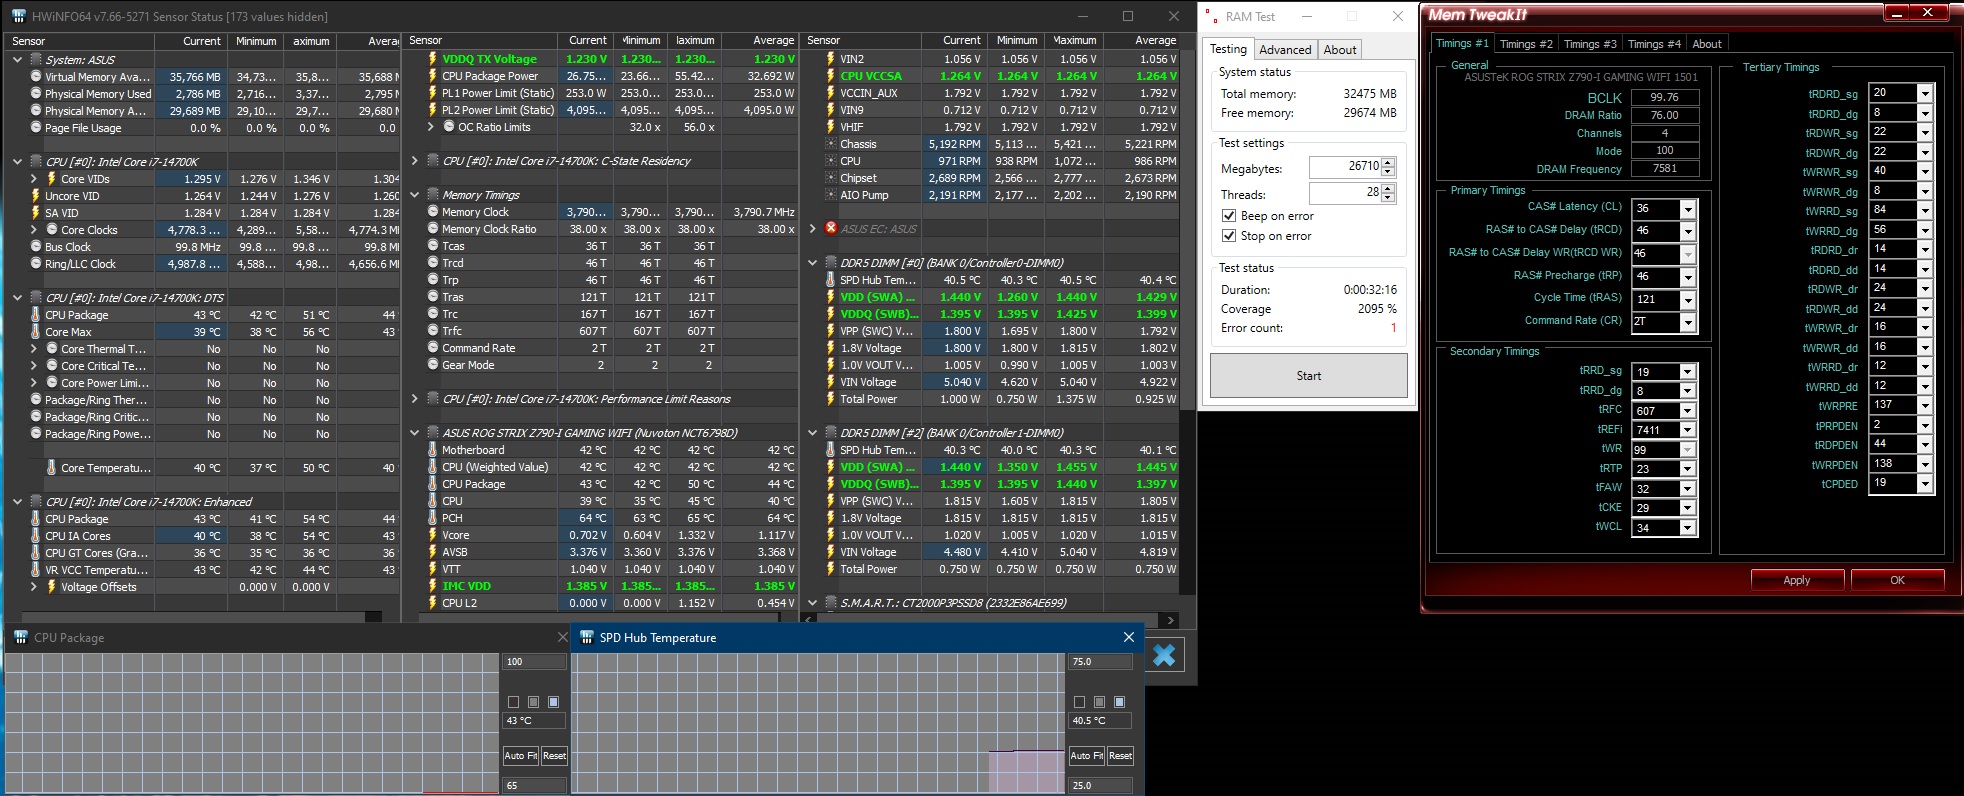Click the thermometer icon next to Core Temperatures
The width and height of the screenshot is (1964, 796).
coord(52,468)
